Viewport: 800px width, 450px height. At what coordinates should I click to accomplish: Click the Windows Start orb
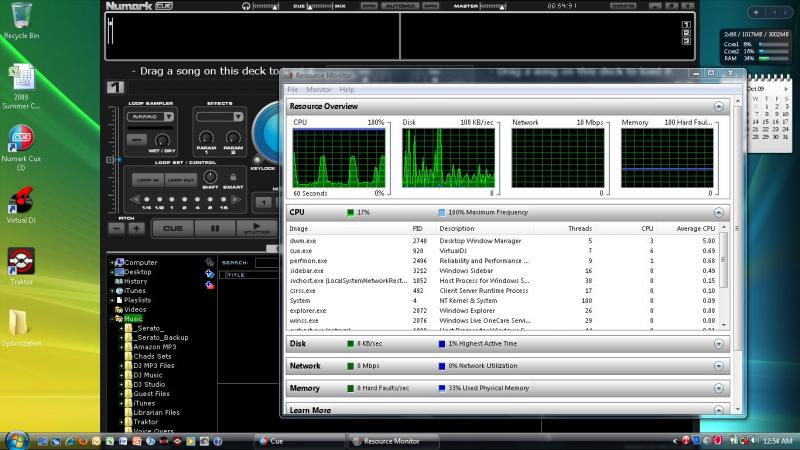pos(17,440)
